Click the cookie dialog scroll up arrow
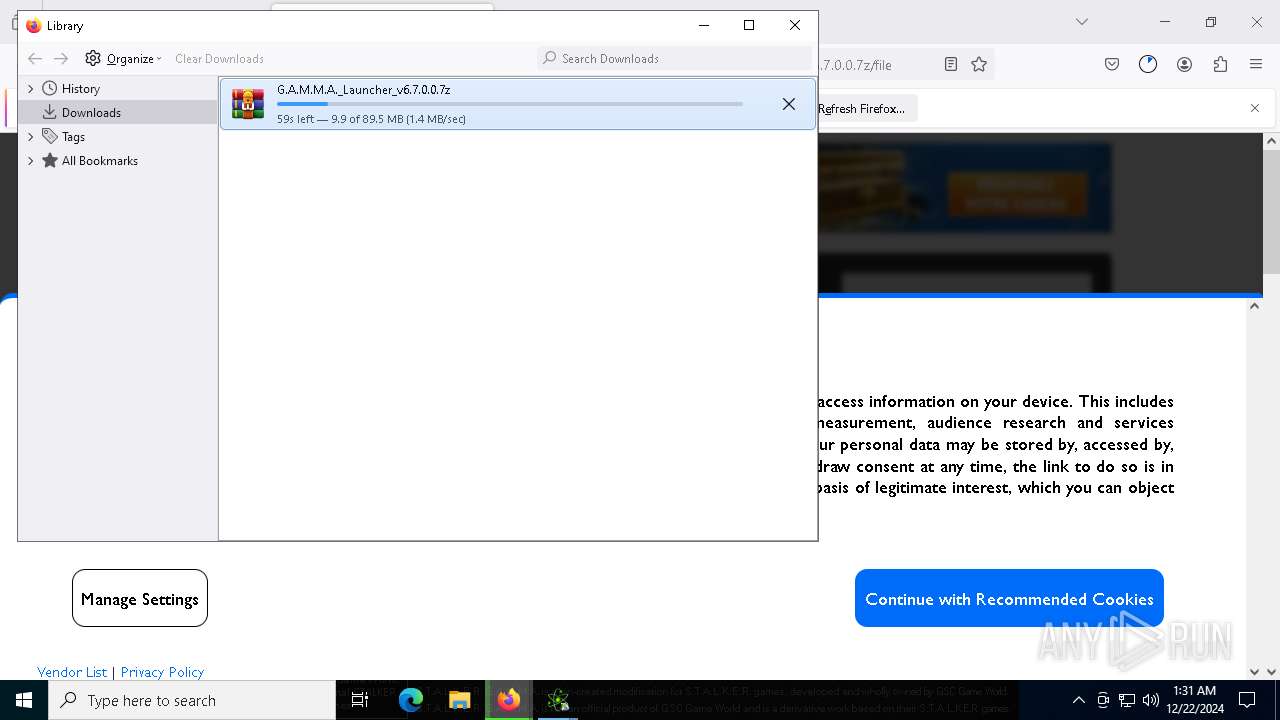1280x720 pixels. click(1254, 306)
